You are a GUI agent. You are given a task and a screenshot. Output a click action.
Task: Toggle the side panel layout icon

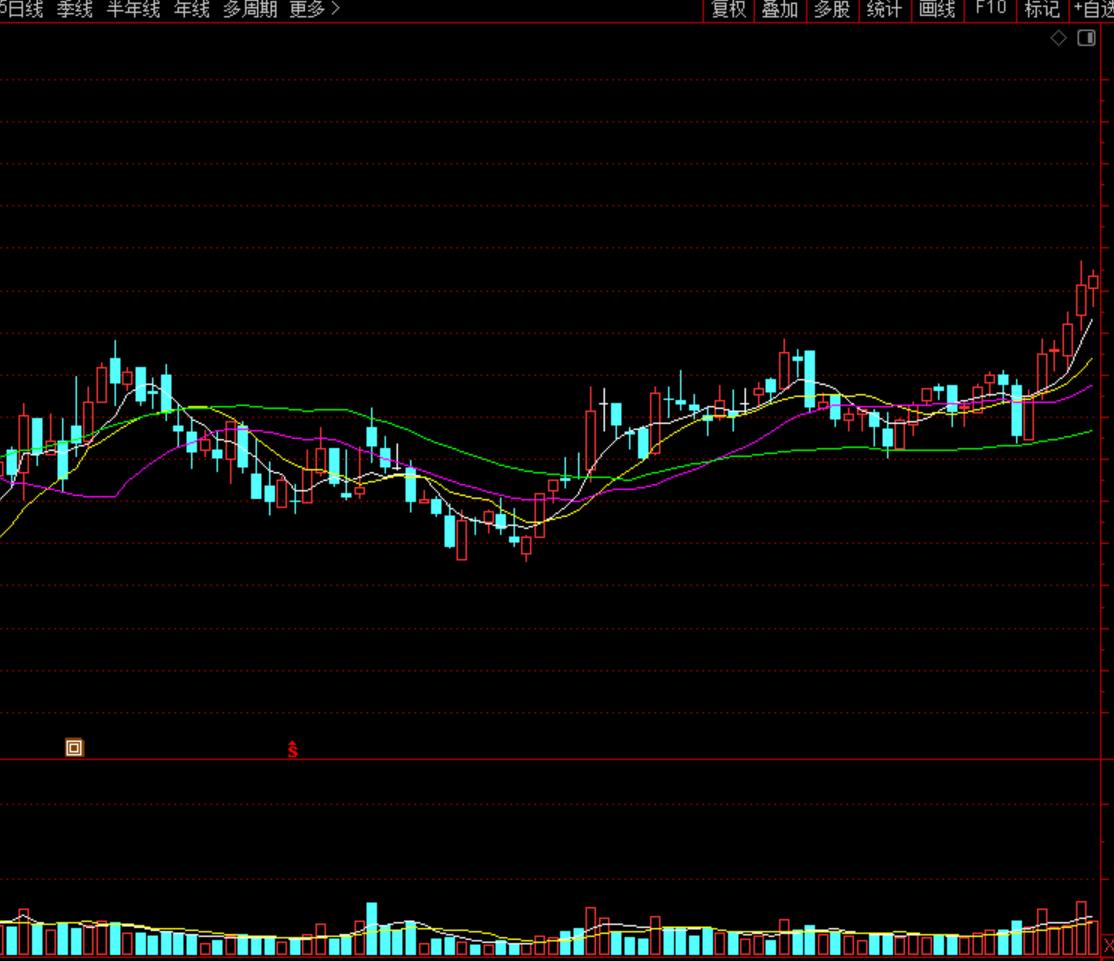pos(1086,38)
